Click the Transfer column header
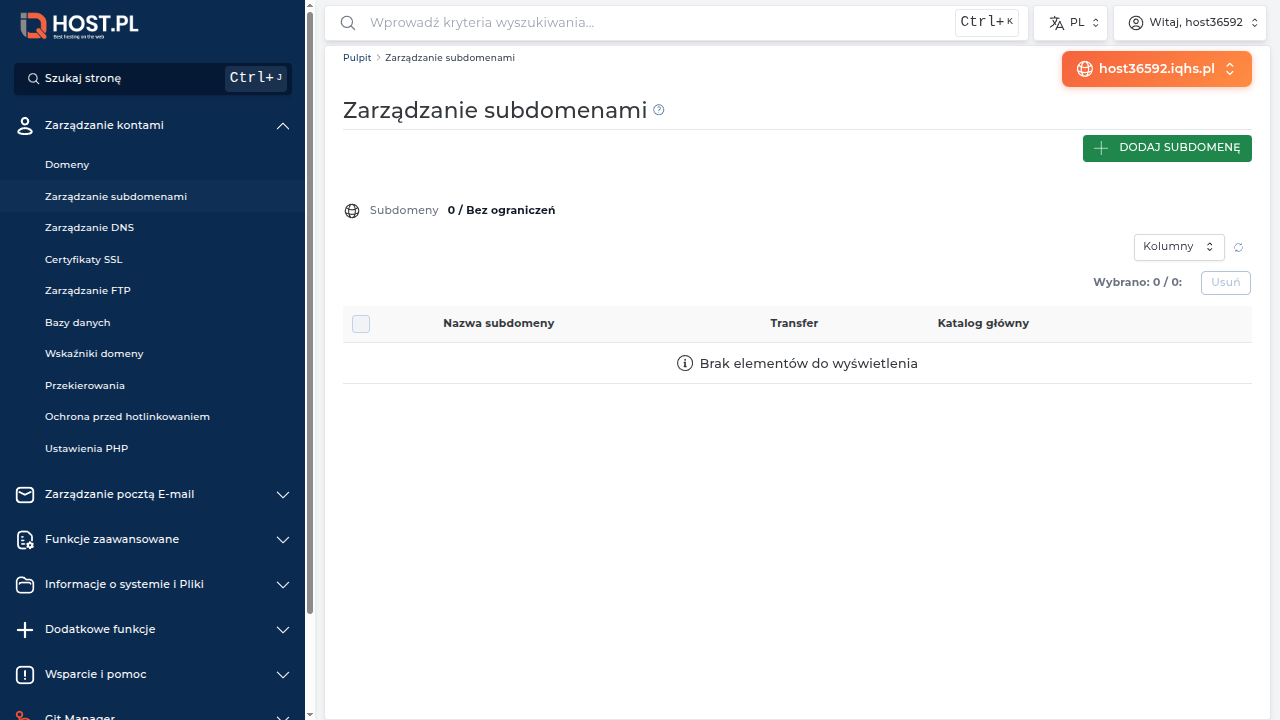The width and height of the screenshot is (1280, 720). coord(794,324)
